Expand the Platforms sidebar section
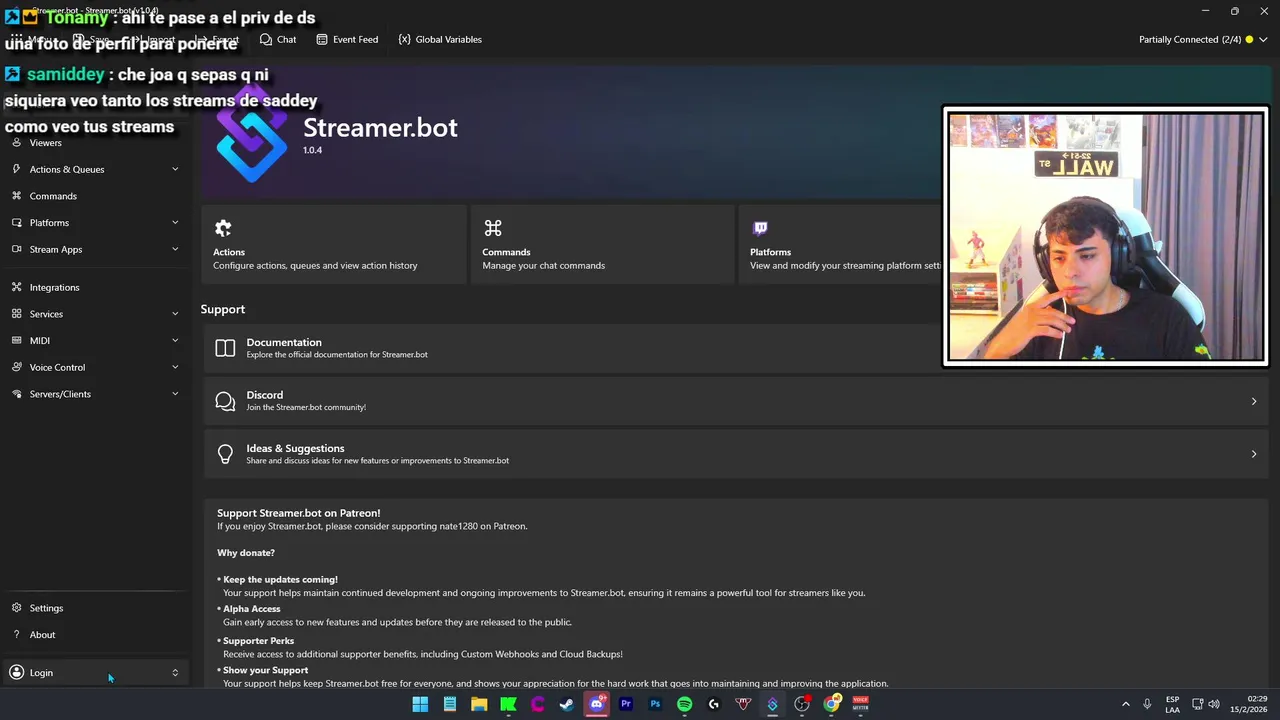The width and height of the screenshot is (1280, 720). click(95, 223)
